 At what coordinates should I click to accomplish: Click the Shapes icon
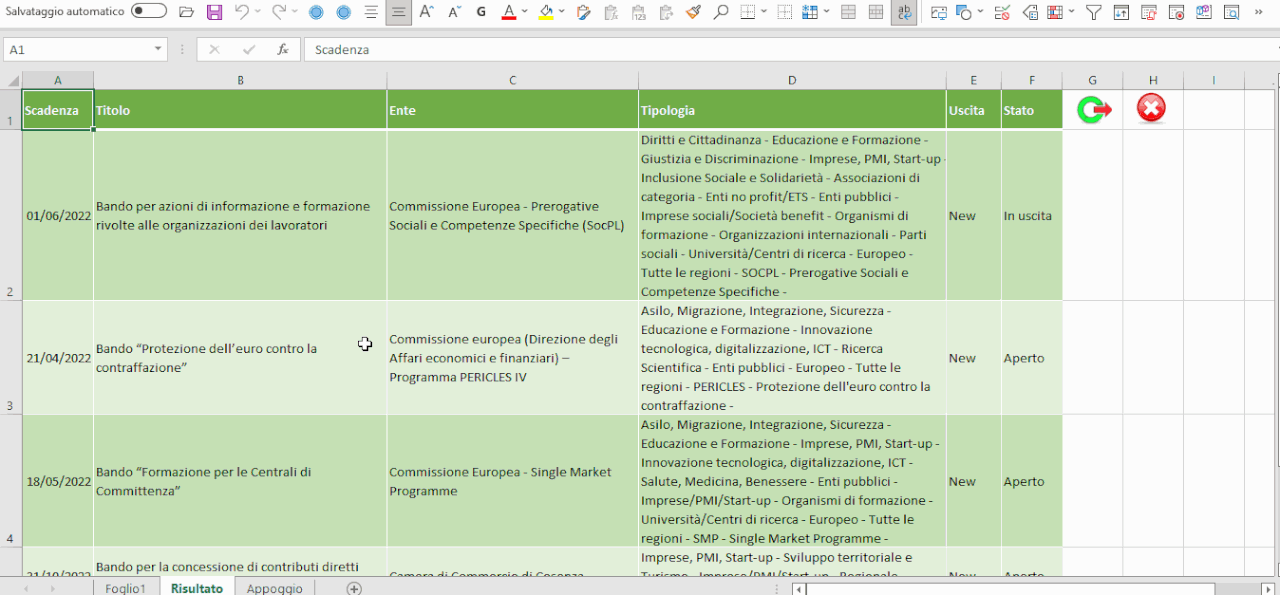click(x=964, y=12)
